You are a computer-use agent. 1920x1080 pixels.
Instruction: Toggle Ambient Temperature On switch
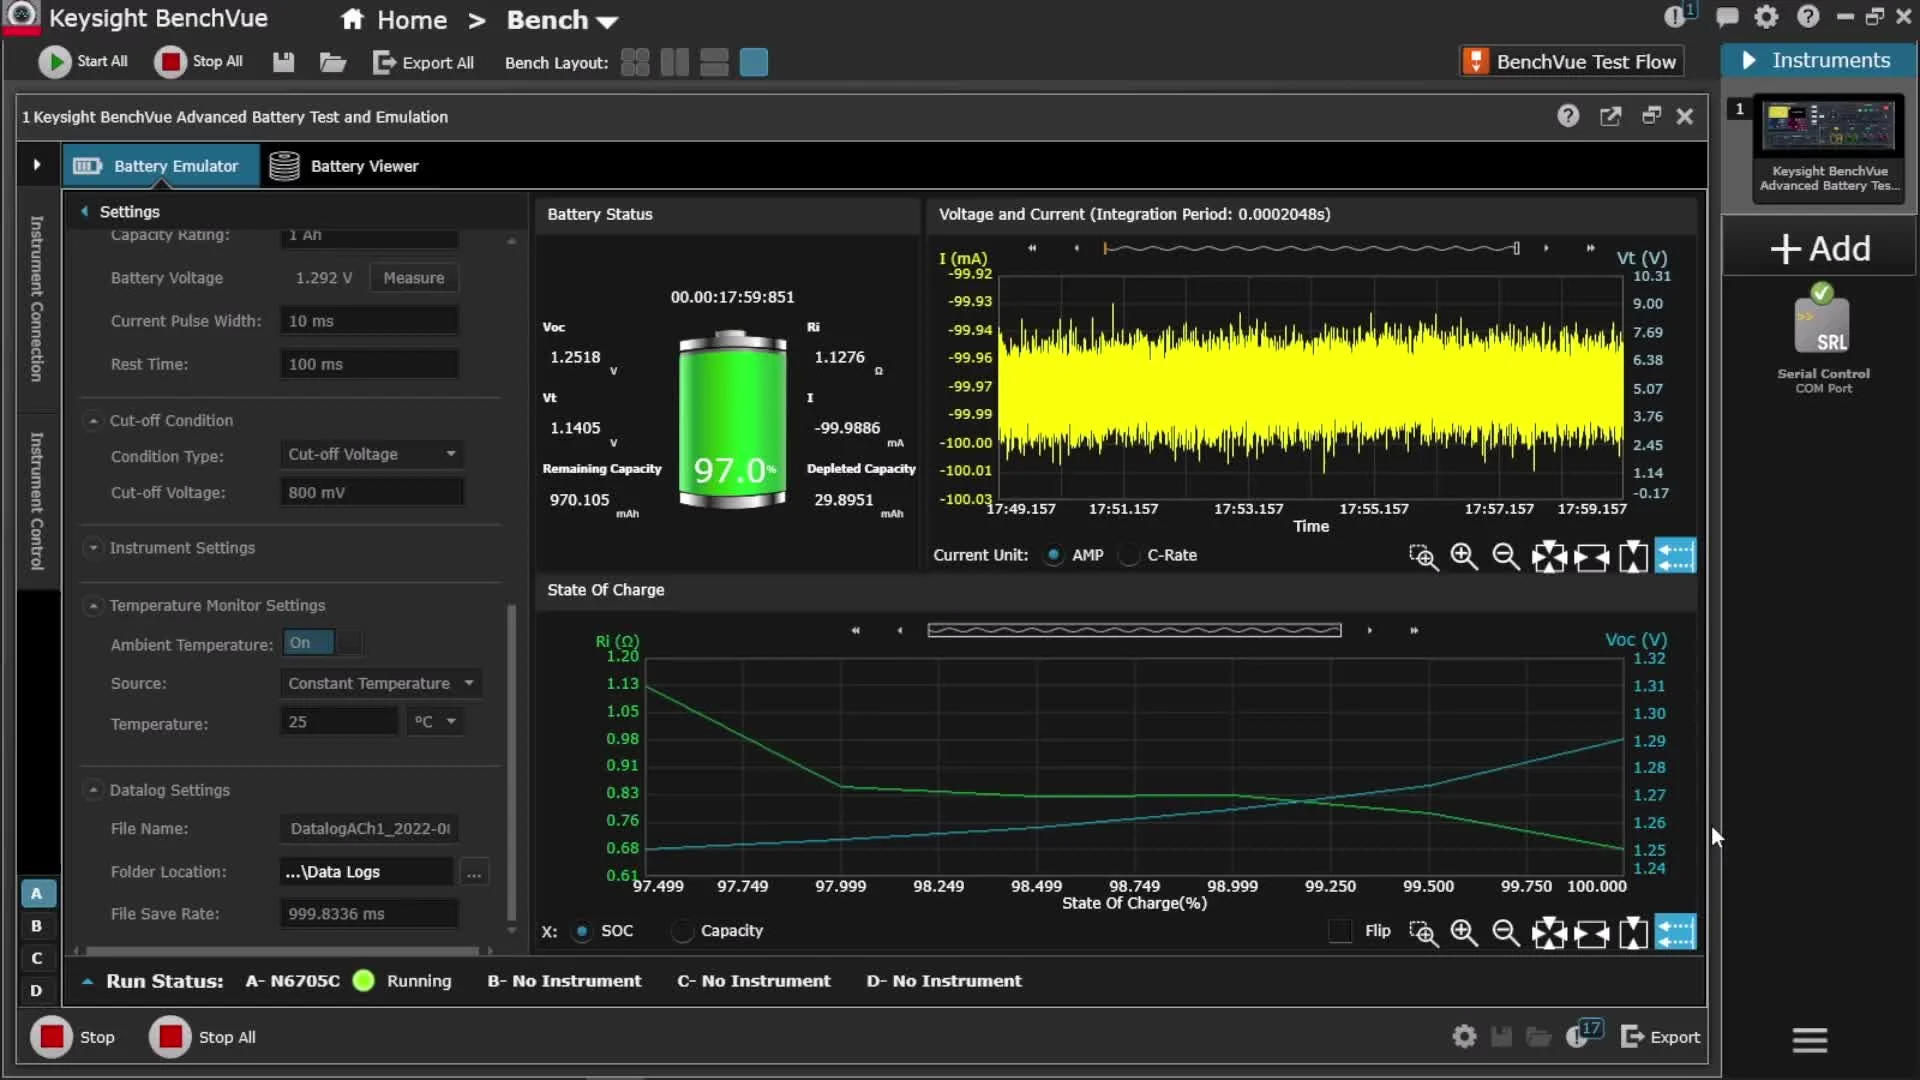click(x=322, y=643)
